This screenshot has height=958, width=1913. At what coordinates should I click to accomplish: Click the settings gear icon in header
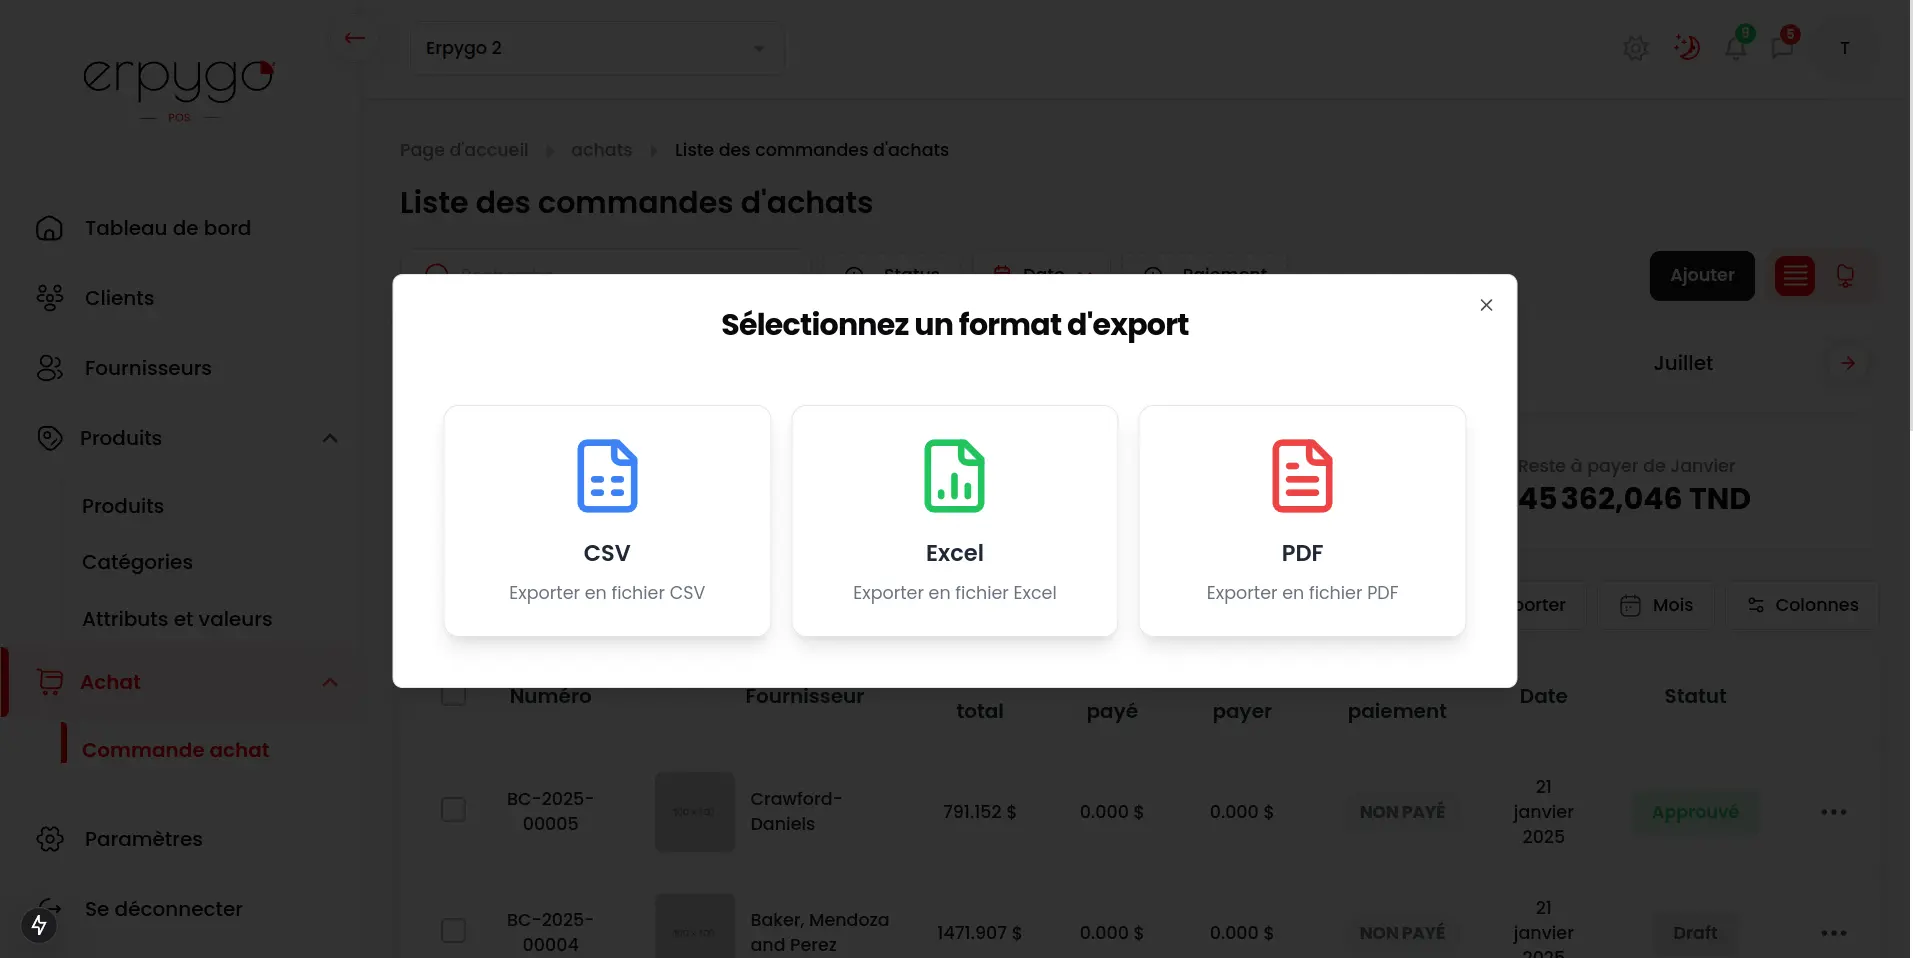[x=1635, y=48]
